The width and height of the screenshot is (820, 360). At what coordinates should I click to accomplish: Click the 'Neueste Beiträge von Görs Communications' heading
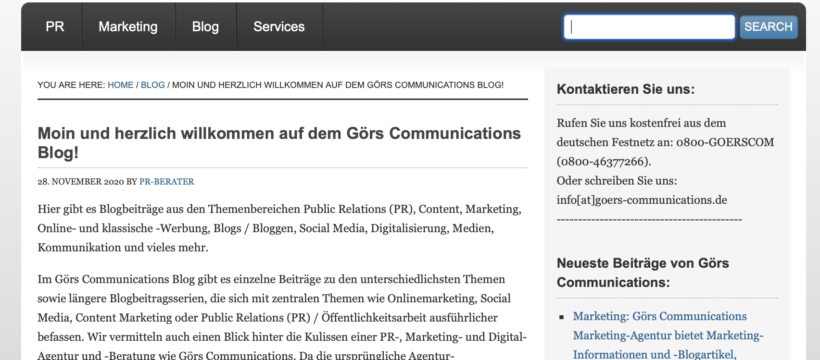[643, 273]
